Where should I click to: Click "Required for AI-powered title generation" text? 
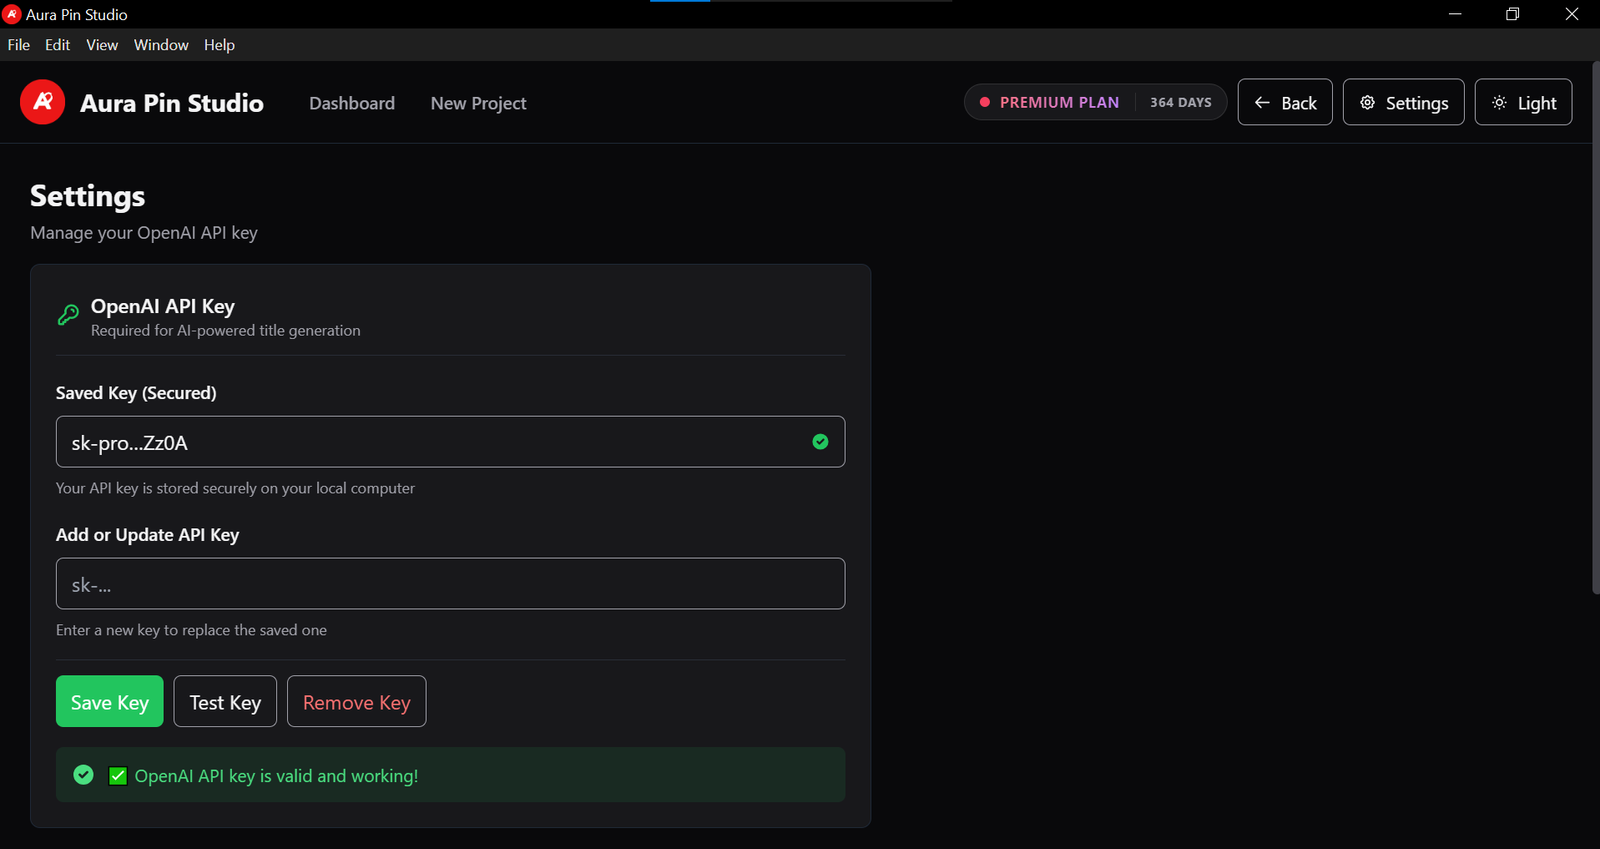click(226, 331)
